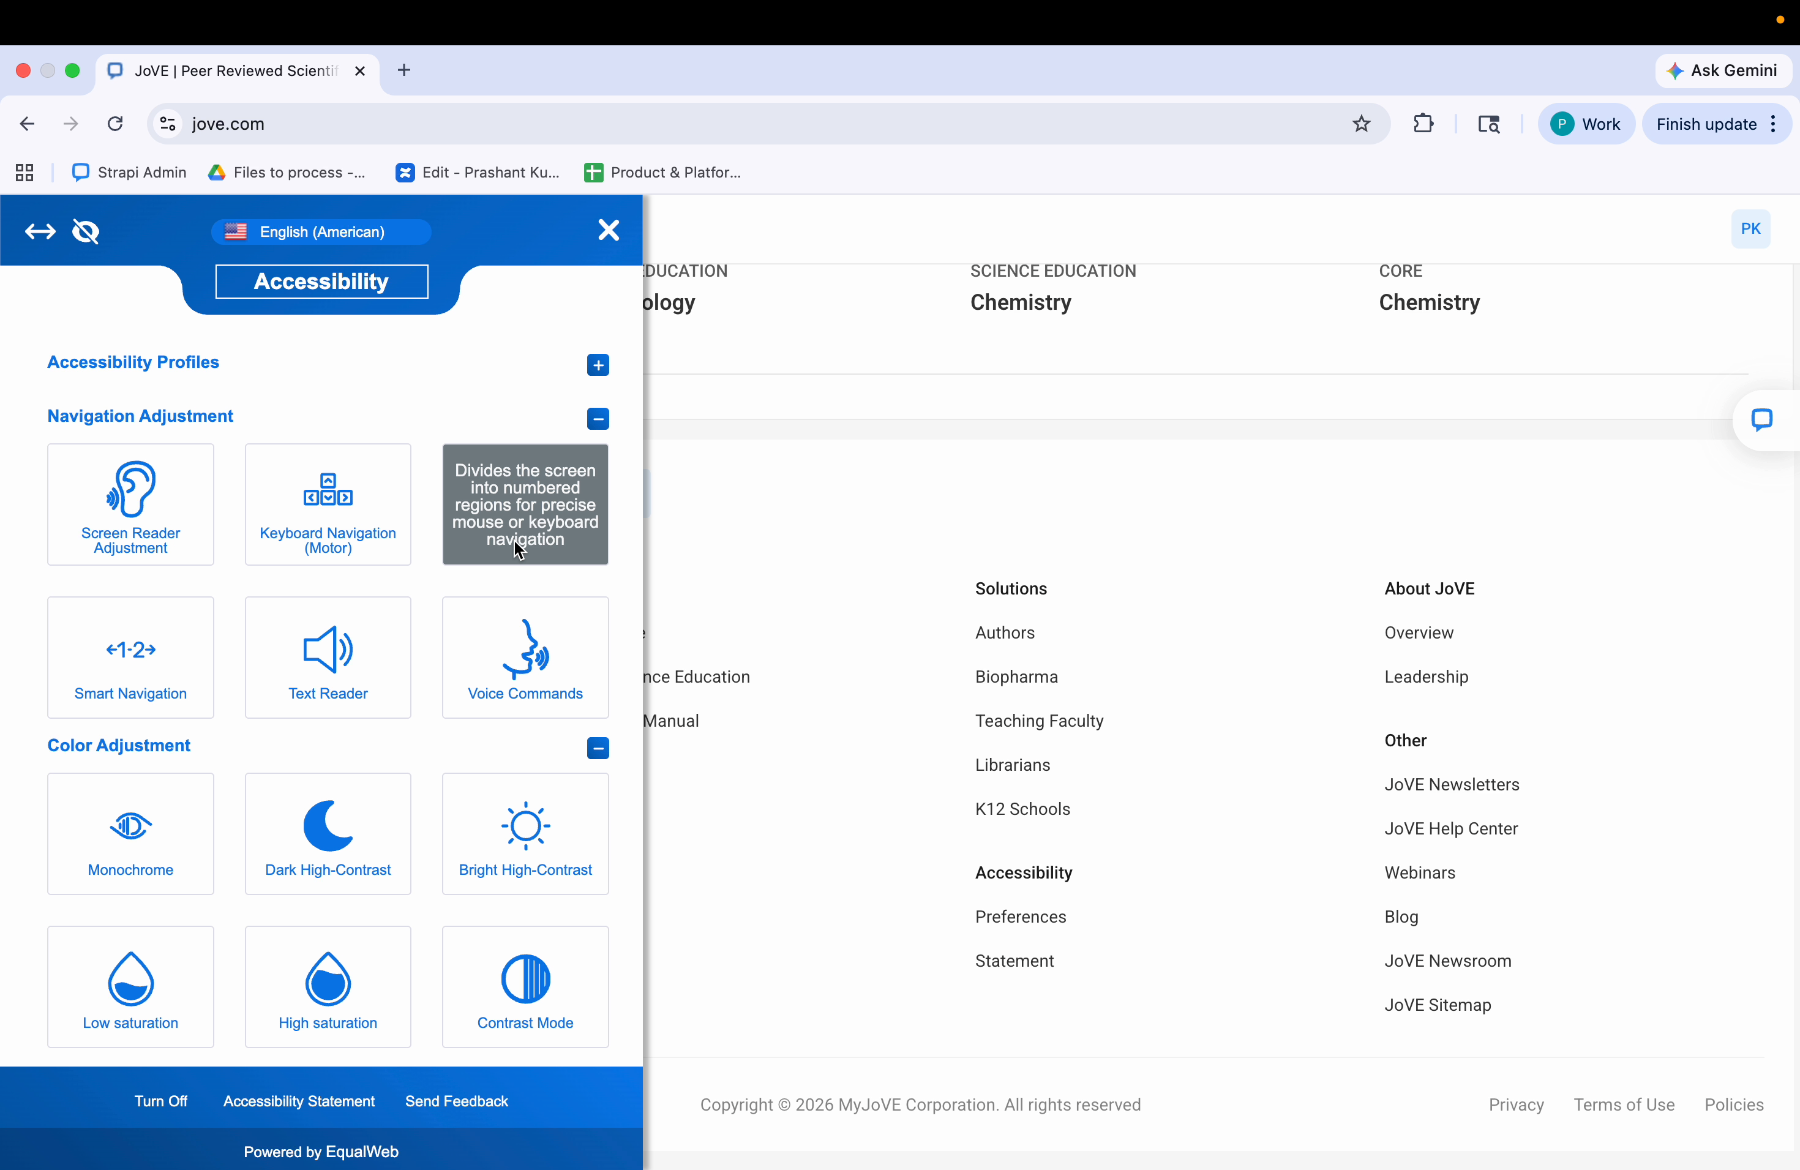Expand Accessibility Profiles section
Screen dimensions: 1800x1170
click(598, 365)
